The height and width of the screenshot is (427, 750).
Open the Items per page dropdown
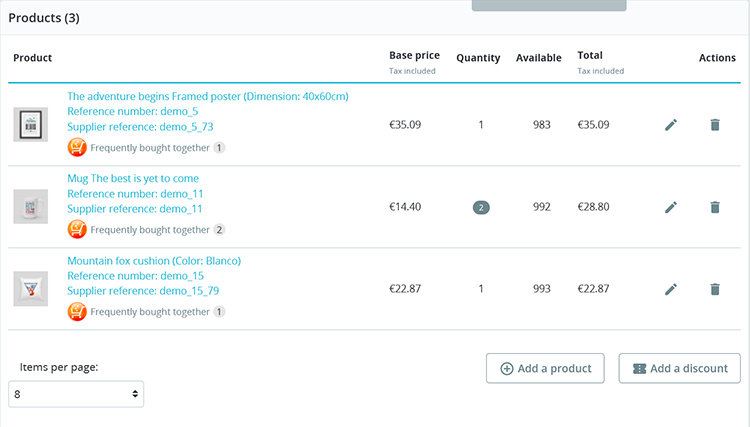tap(76, 394)
